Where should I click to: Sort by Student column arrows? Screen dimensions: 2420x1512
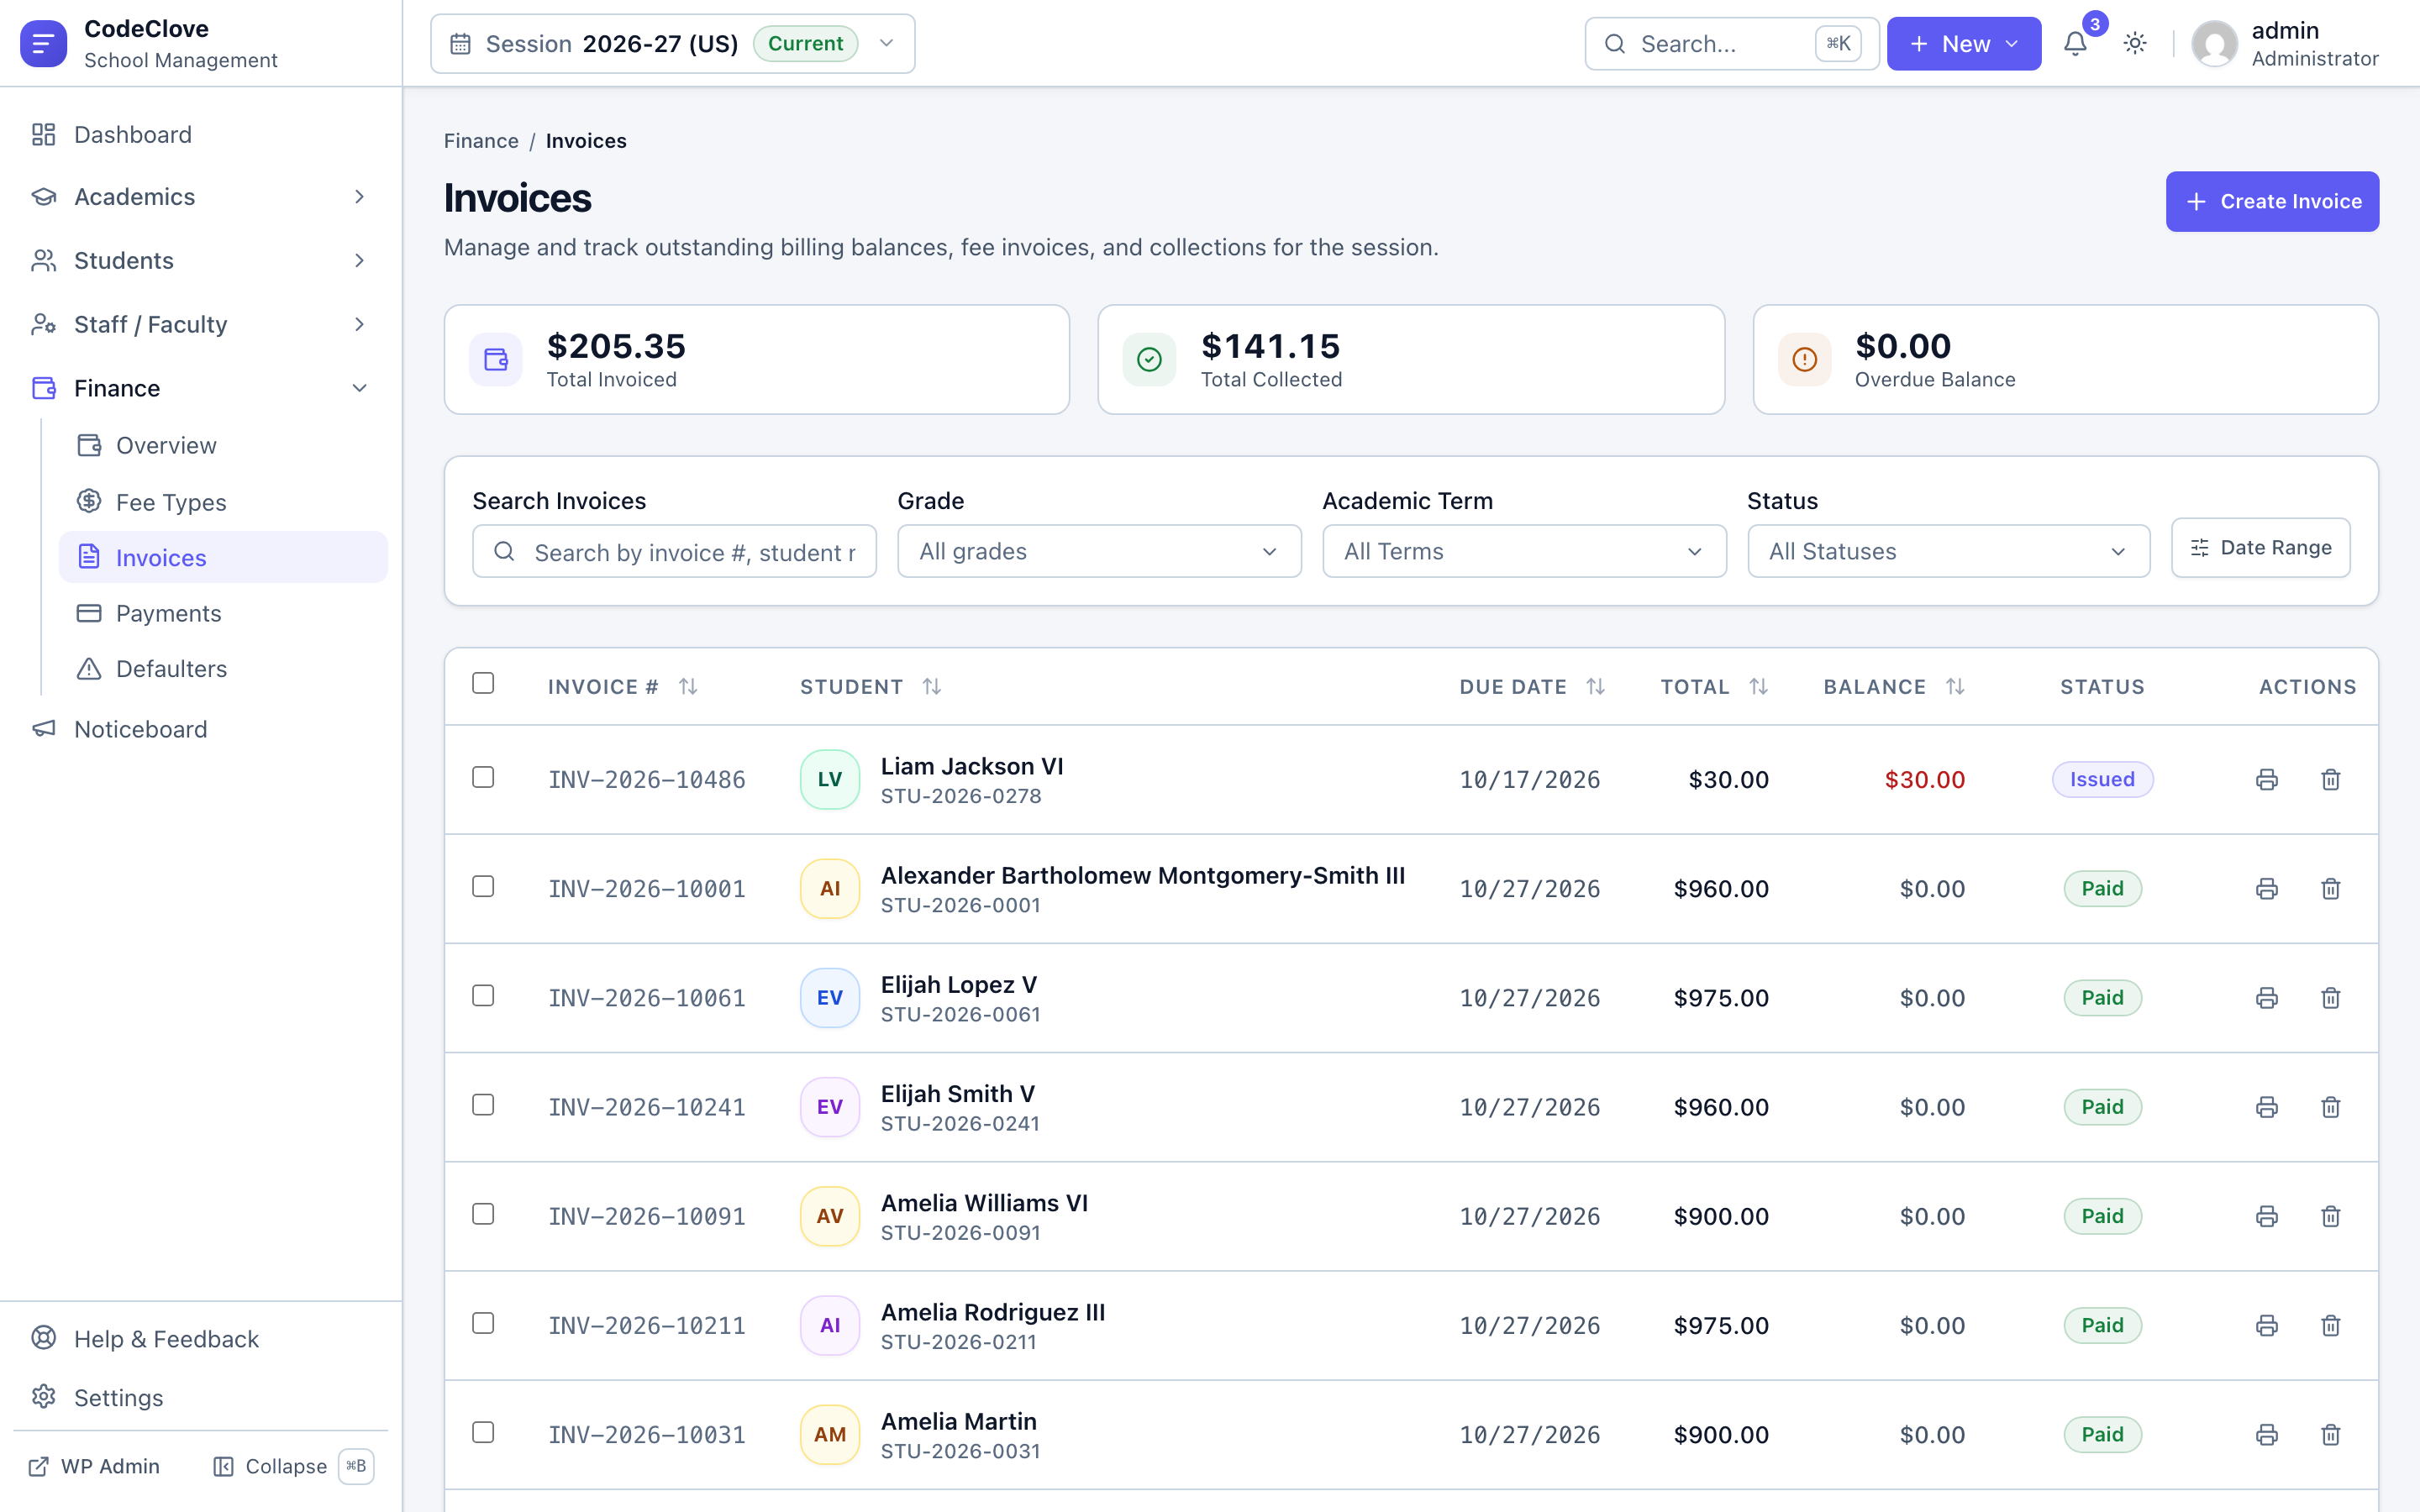click(932, 686)
